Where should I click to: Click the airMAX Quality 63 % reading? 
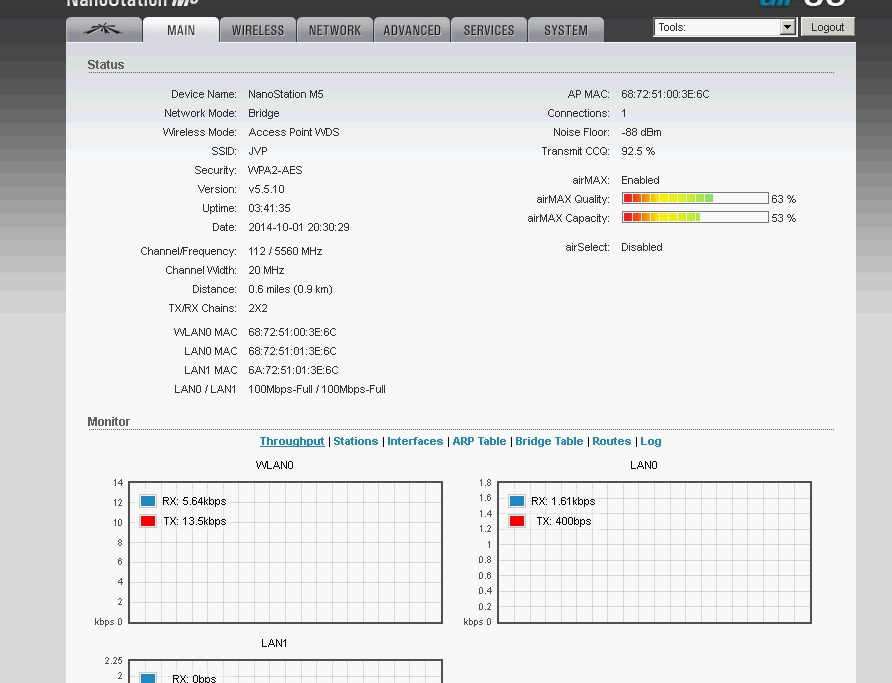click(x=783, y=199)
